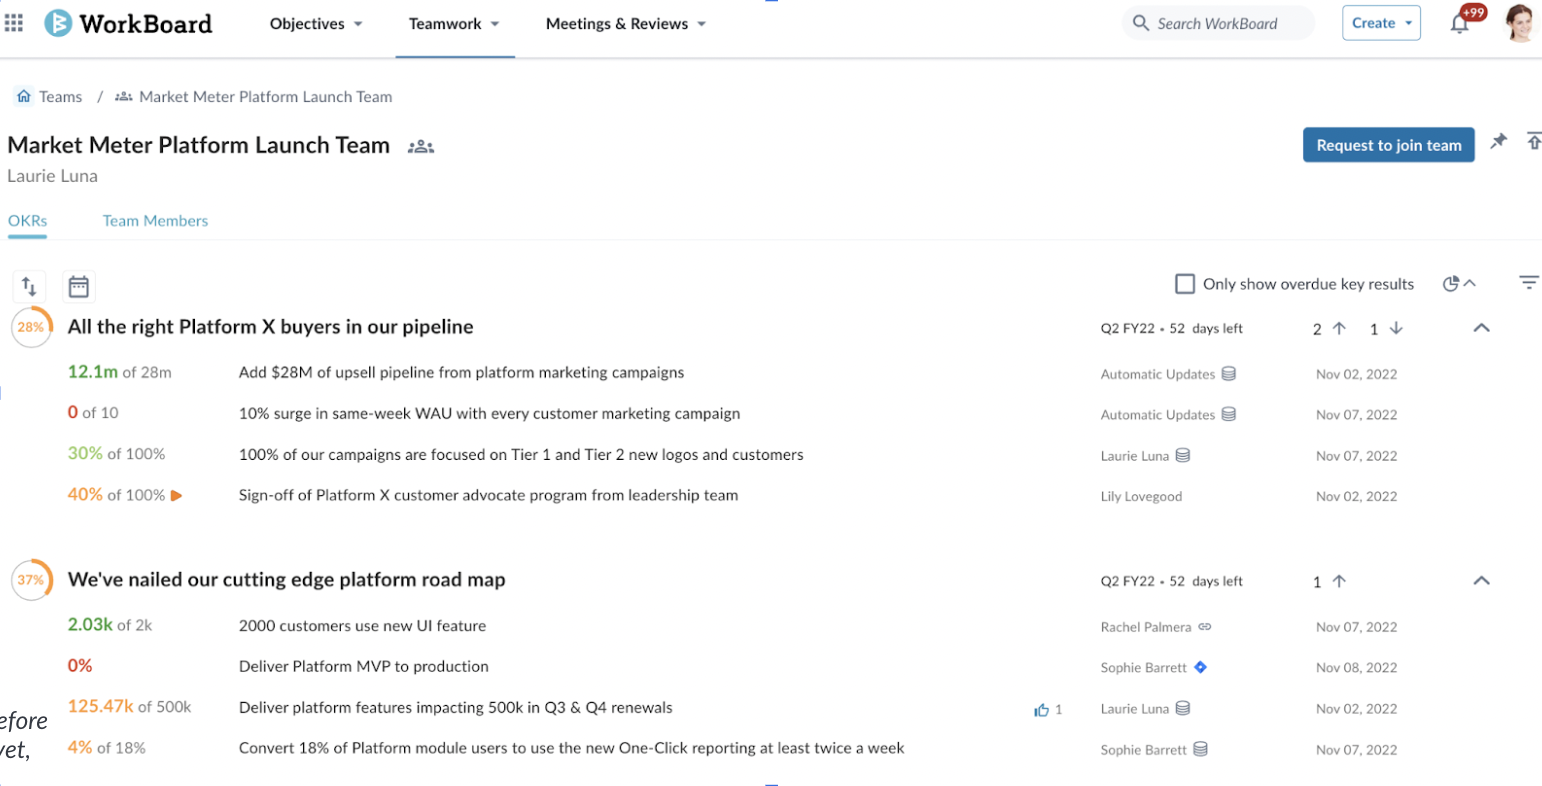Click database icon in Laurie Luna 125.47k row

click(x=1183, y=708)
